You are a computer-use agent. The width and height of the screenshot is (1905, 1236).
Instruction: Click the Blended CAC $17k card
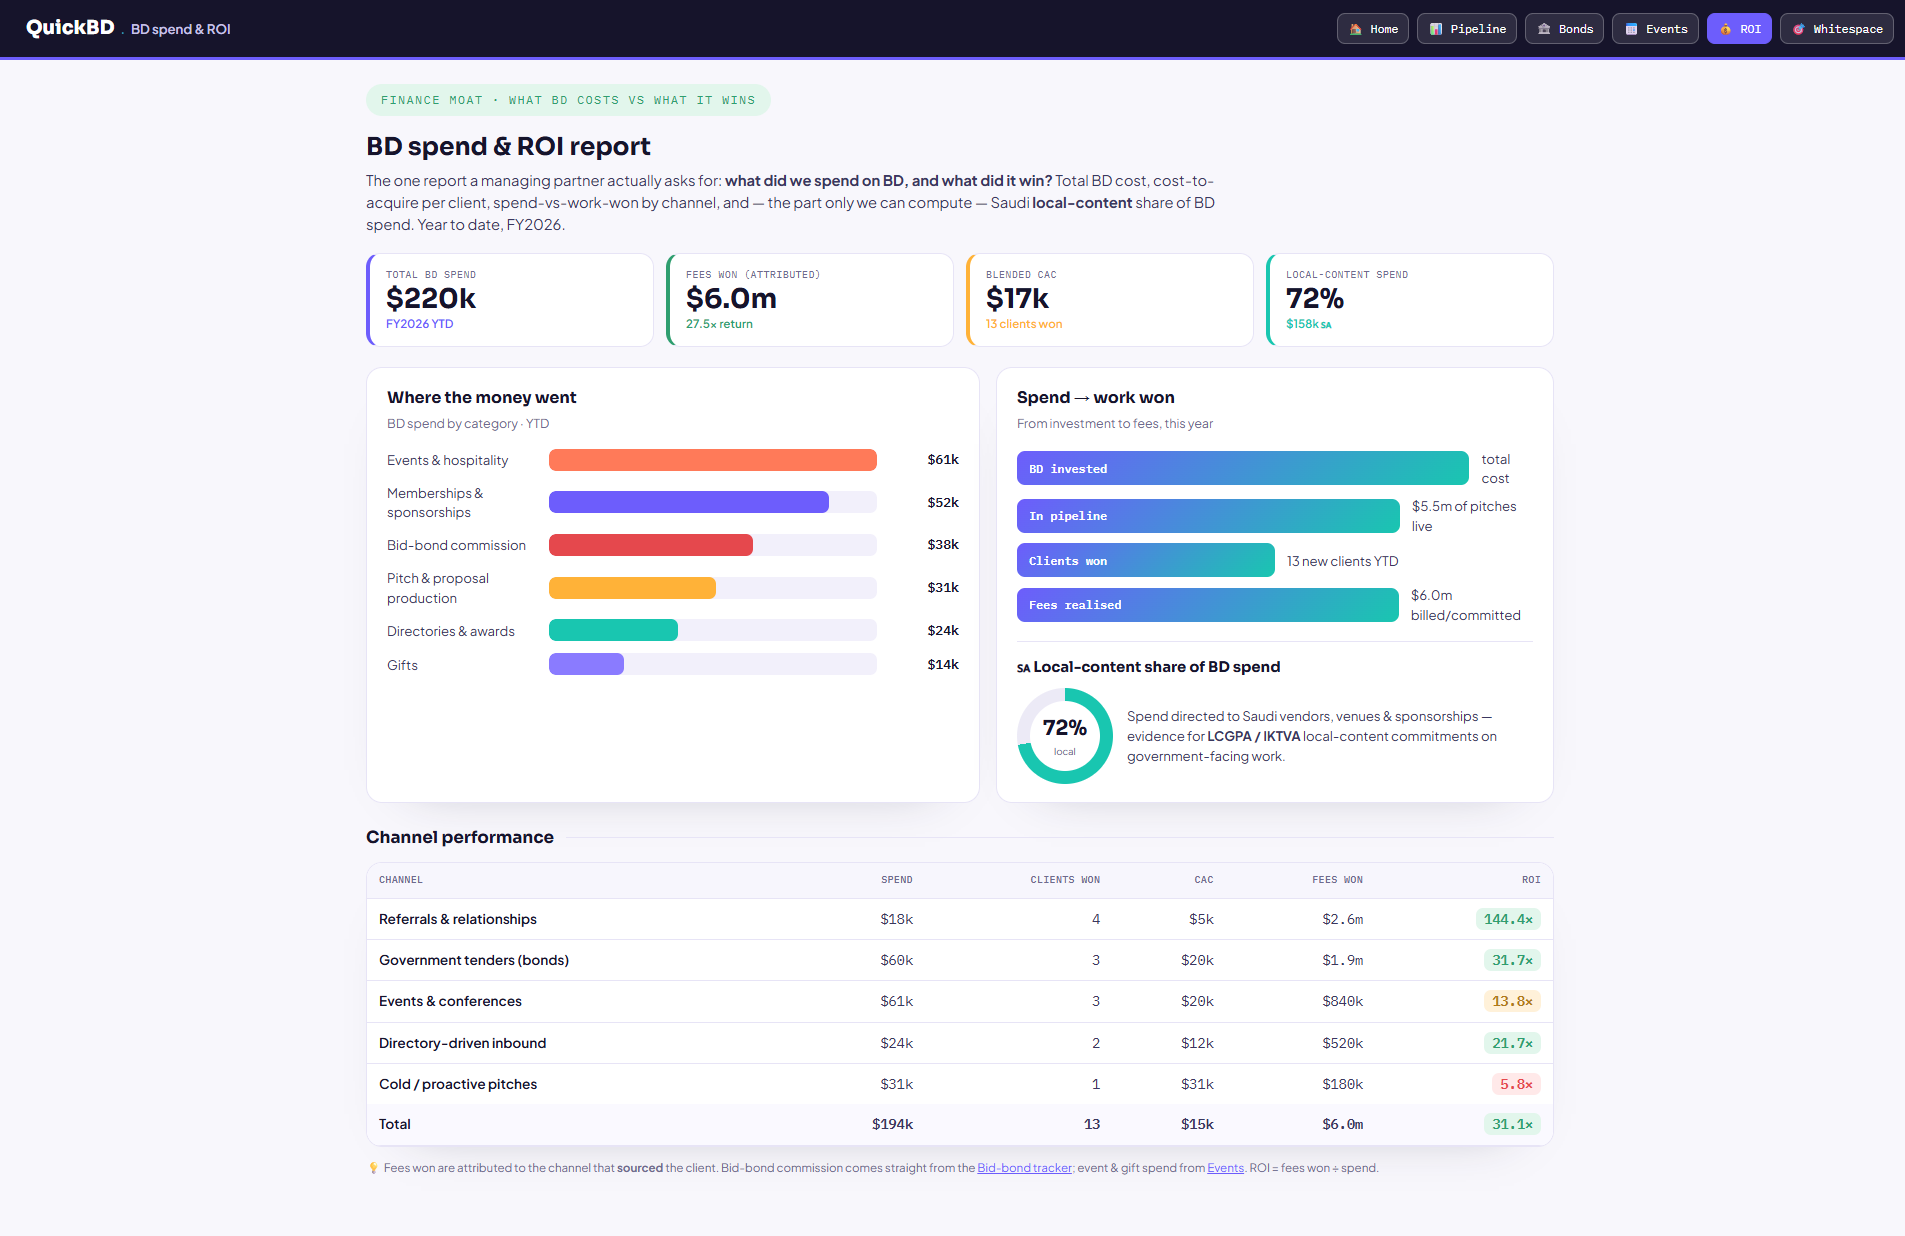(x=1110, y=300)
